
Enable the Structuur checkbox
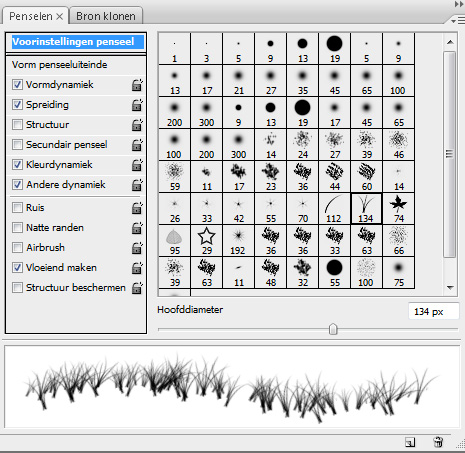[17, 125]
